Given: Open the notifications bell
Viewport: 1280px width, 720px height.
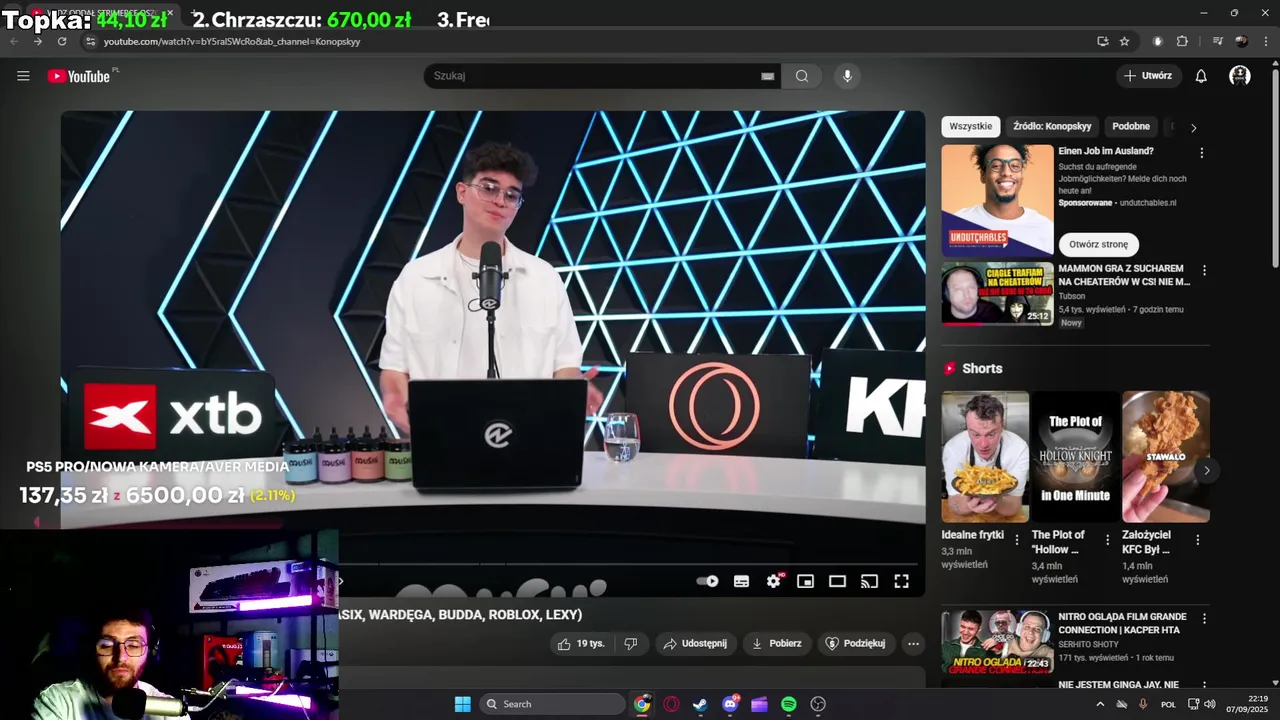Looking at the screenshot, I should click(x=1201, y=76).
